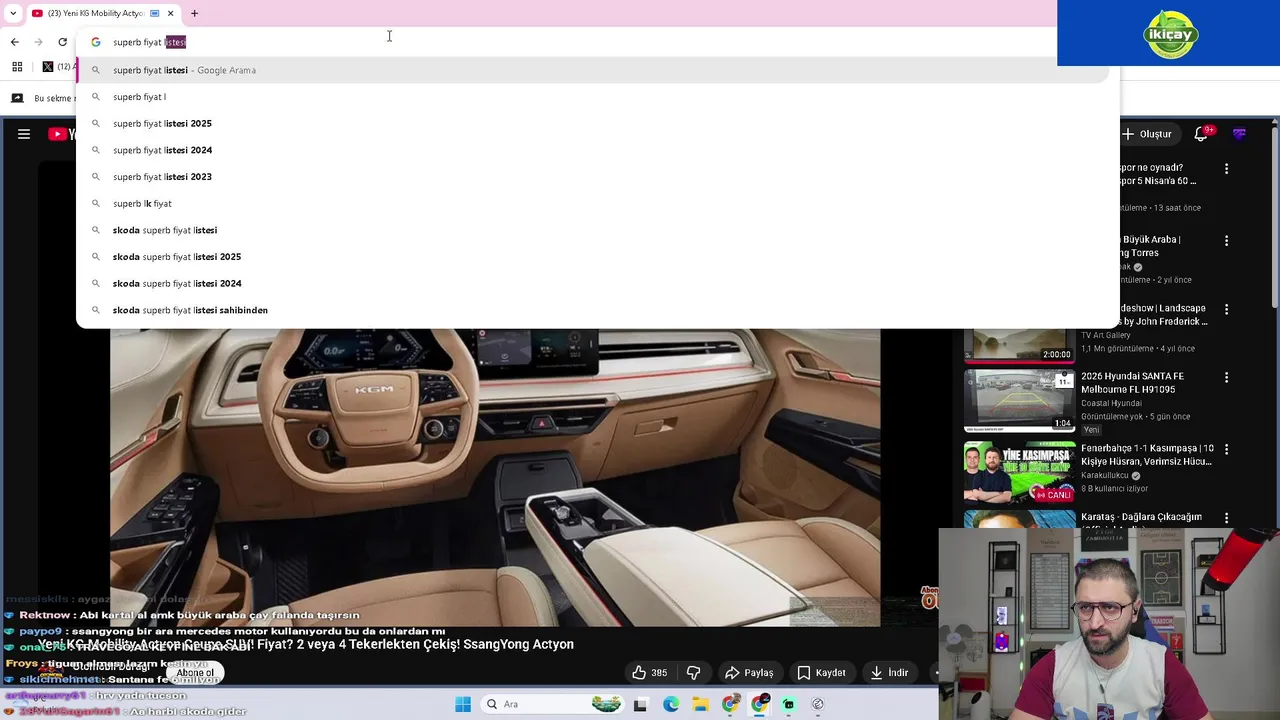Open the active Chrome taskbar icon
Image resolution: width=1280 pixels, height=720 pixels.
760,704
